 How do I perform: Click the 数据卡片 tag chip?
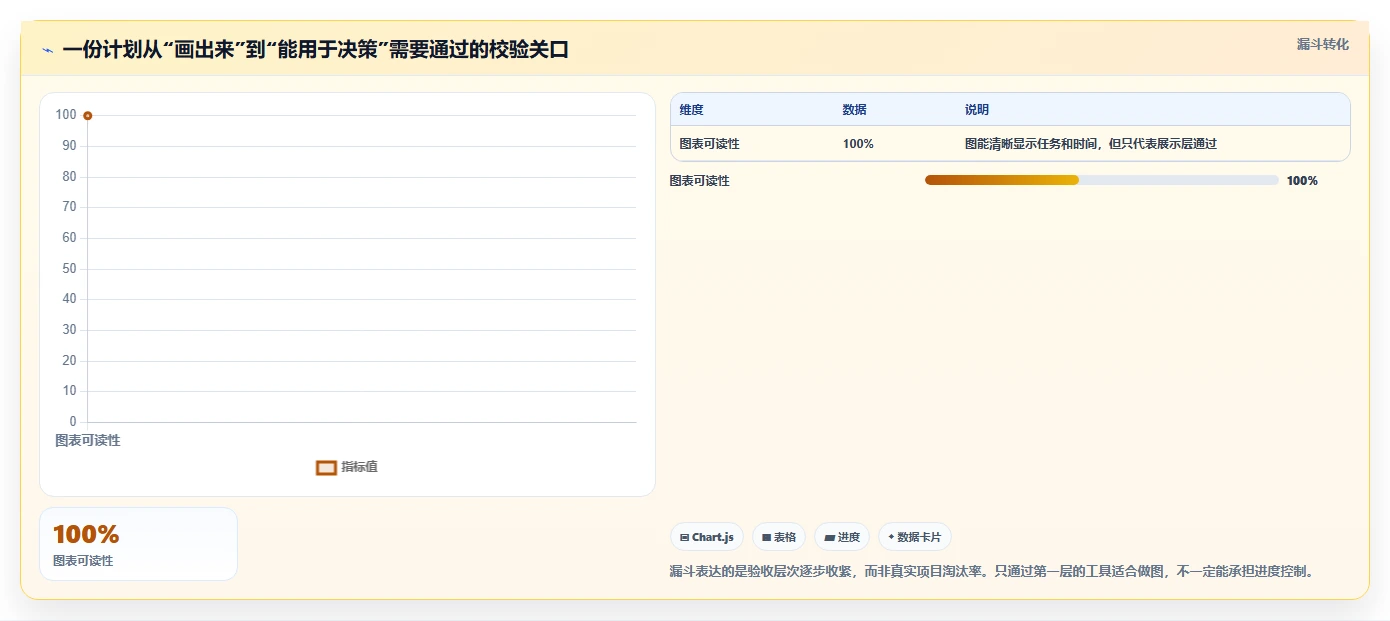915,537
